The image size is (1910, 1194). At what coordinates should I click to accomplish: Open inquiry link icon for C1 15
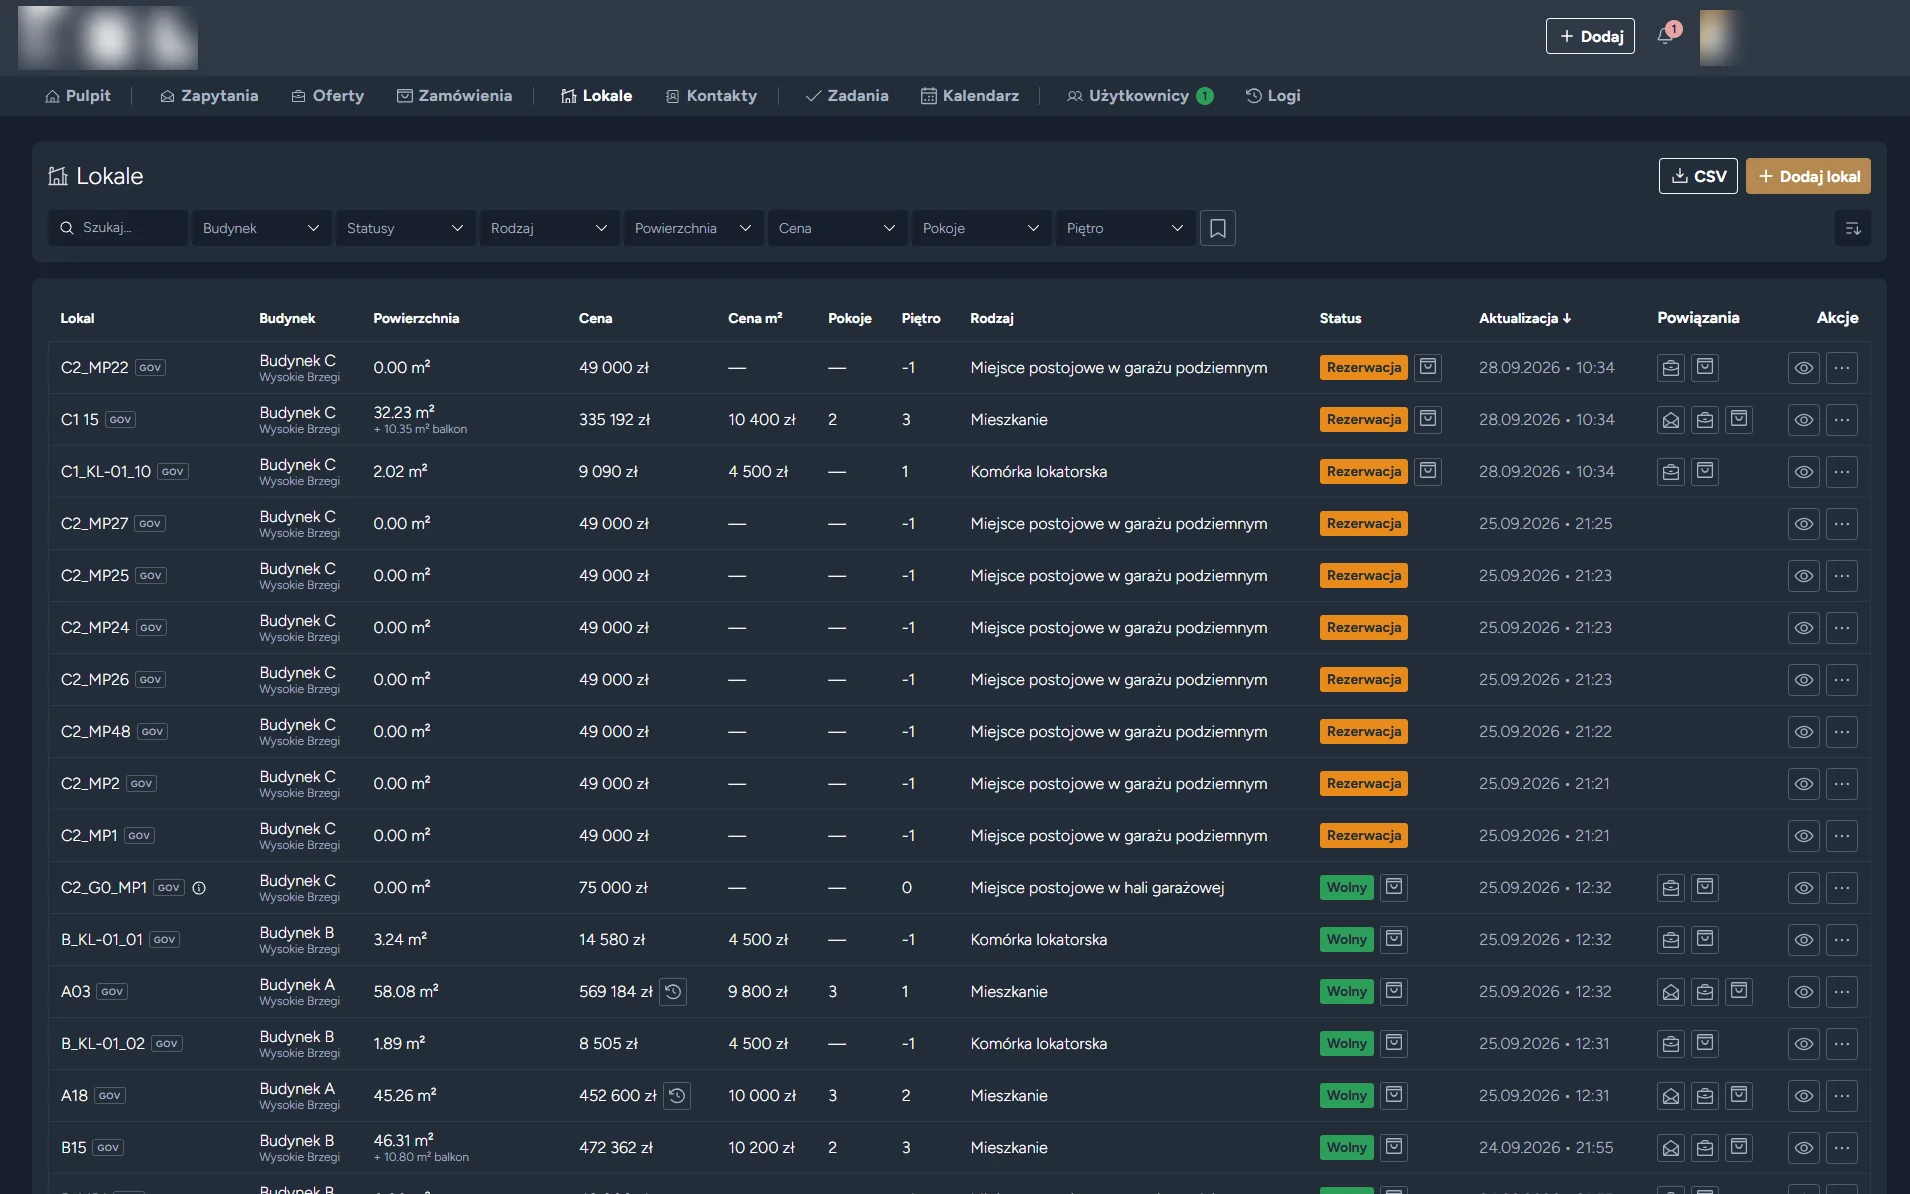(x=1671, y=420)
